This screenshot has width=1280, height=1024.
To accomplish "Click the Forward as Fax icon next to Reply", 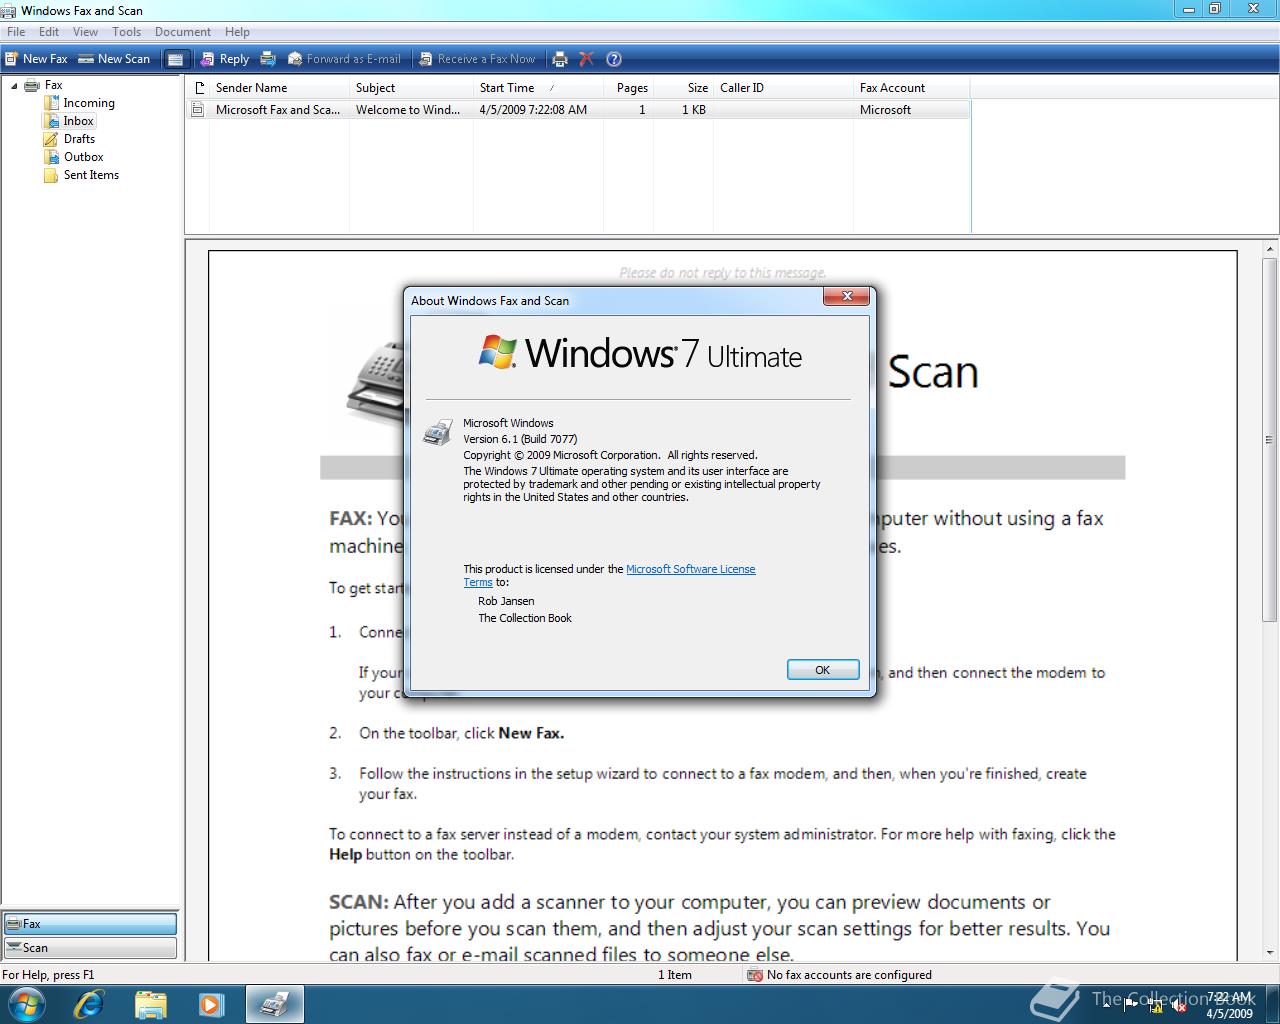I will pos(268,59).
